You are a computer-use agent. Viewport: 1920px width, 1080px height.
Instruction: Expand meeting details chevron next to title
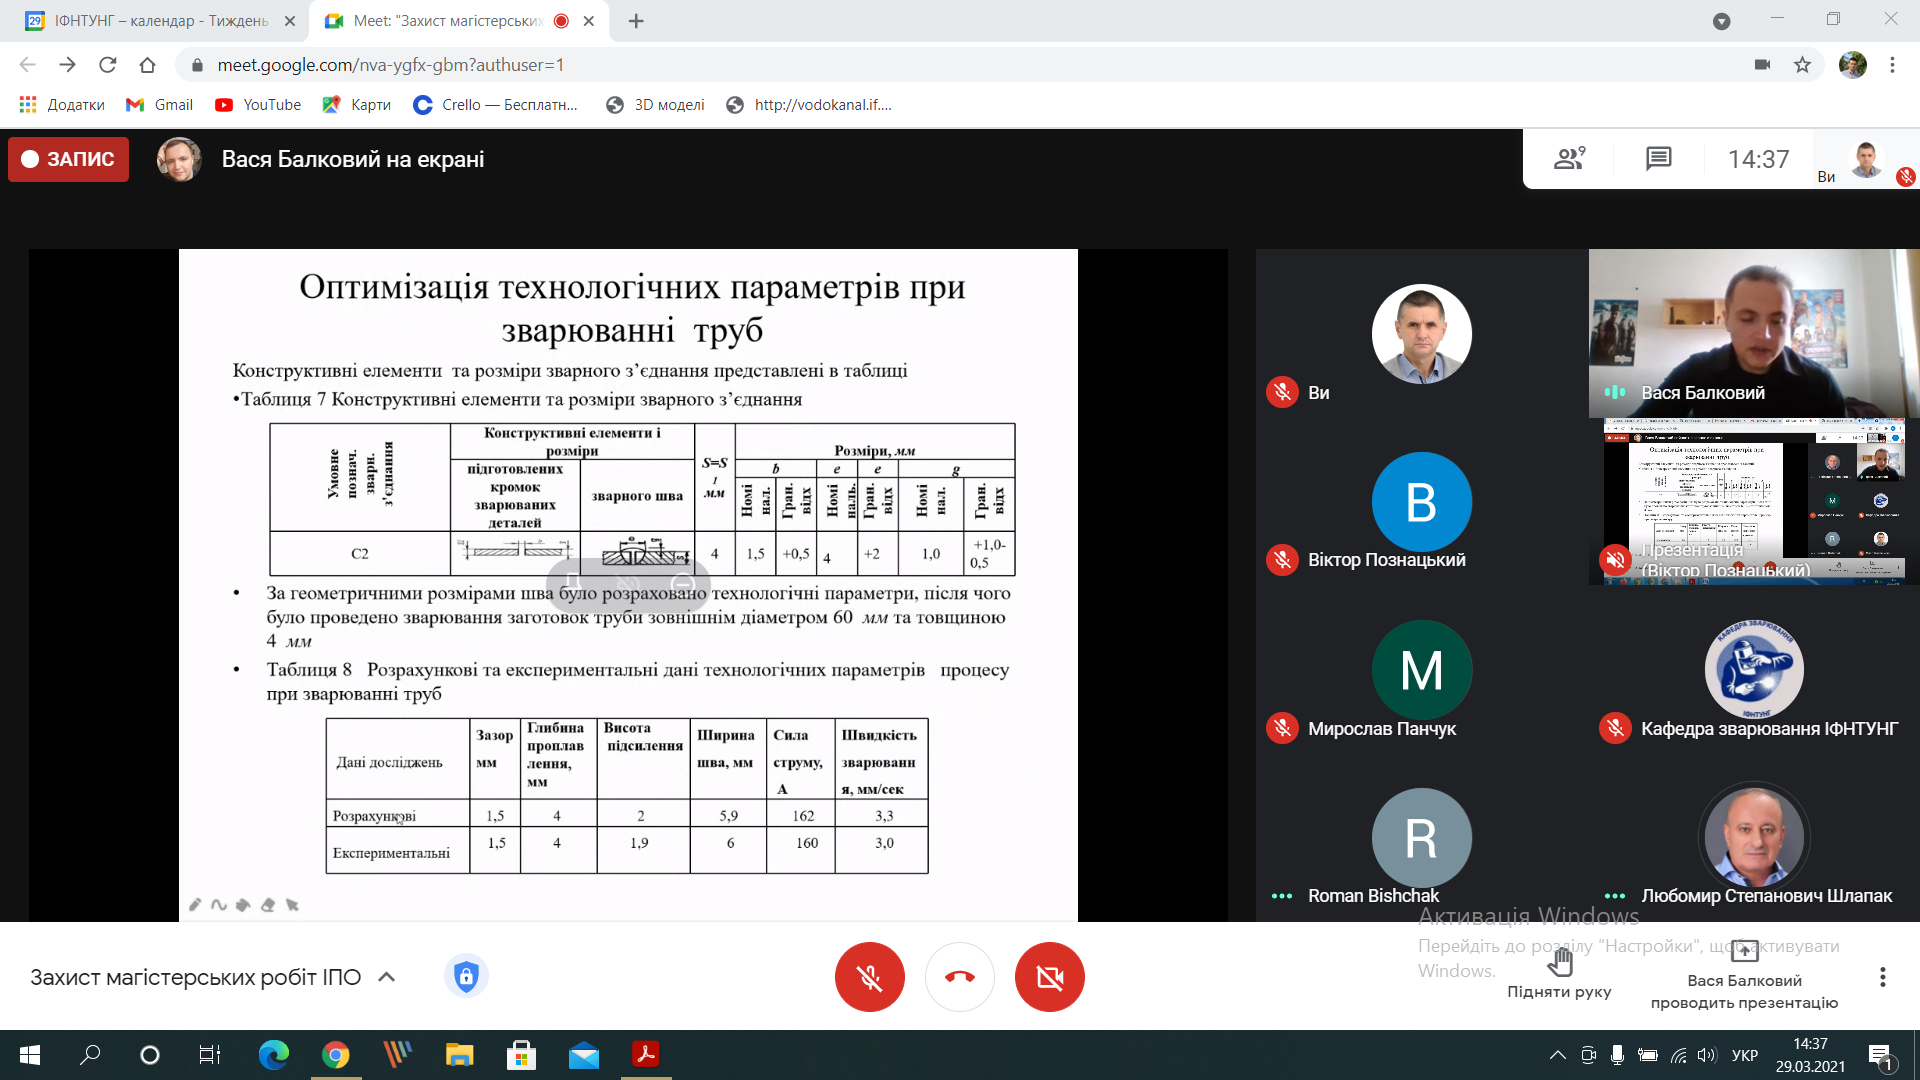tap(387, 977)
